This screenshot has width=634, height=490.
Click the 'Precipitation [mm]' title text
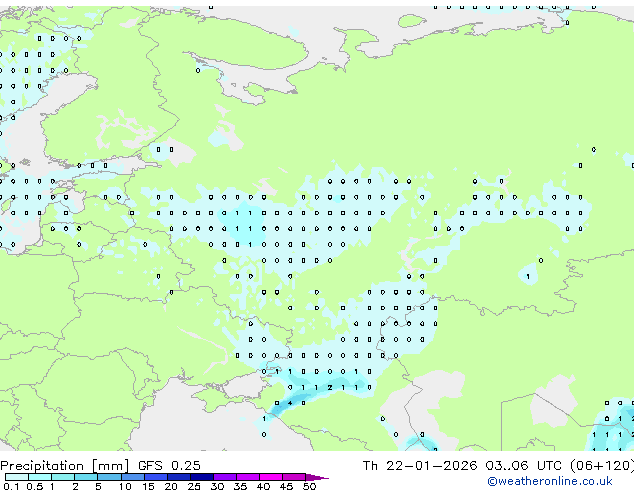[65, 466]
